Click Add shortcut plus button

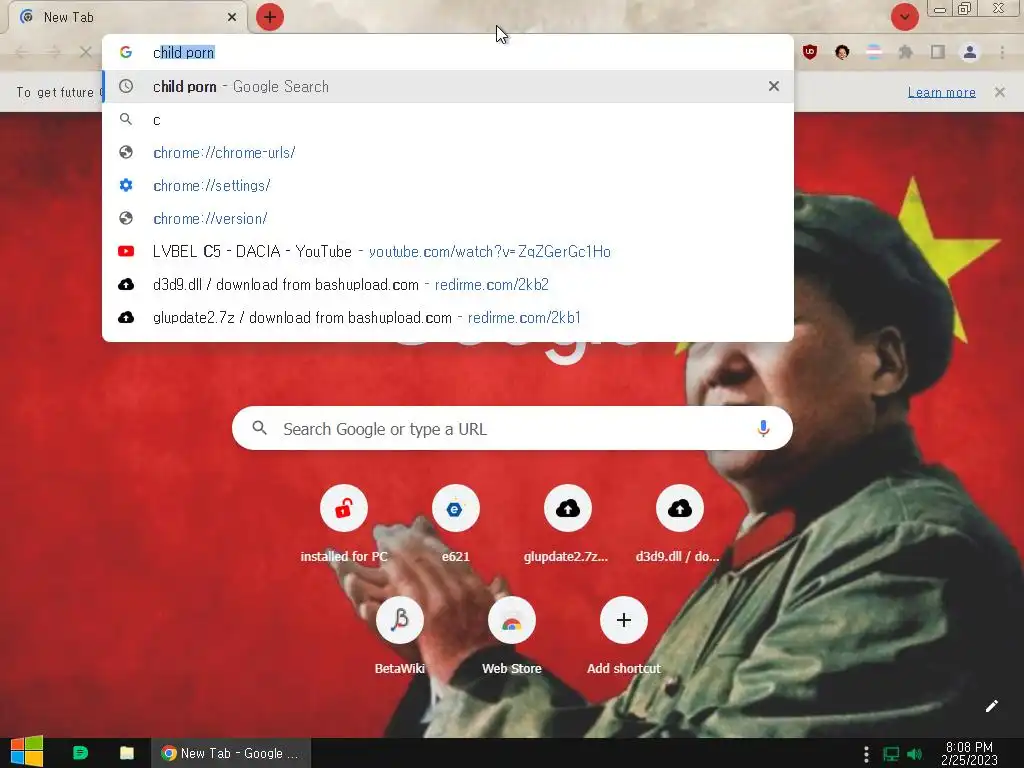point(624,620)
